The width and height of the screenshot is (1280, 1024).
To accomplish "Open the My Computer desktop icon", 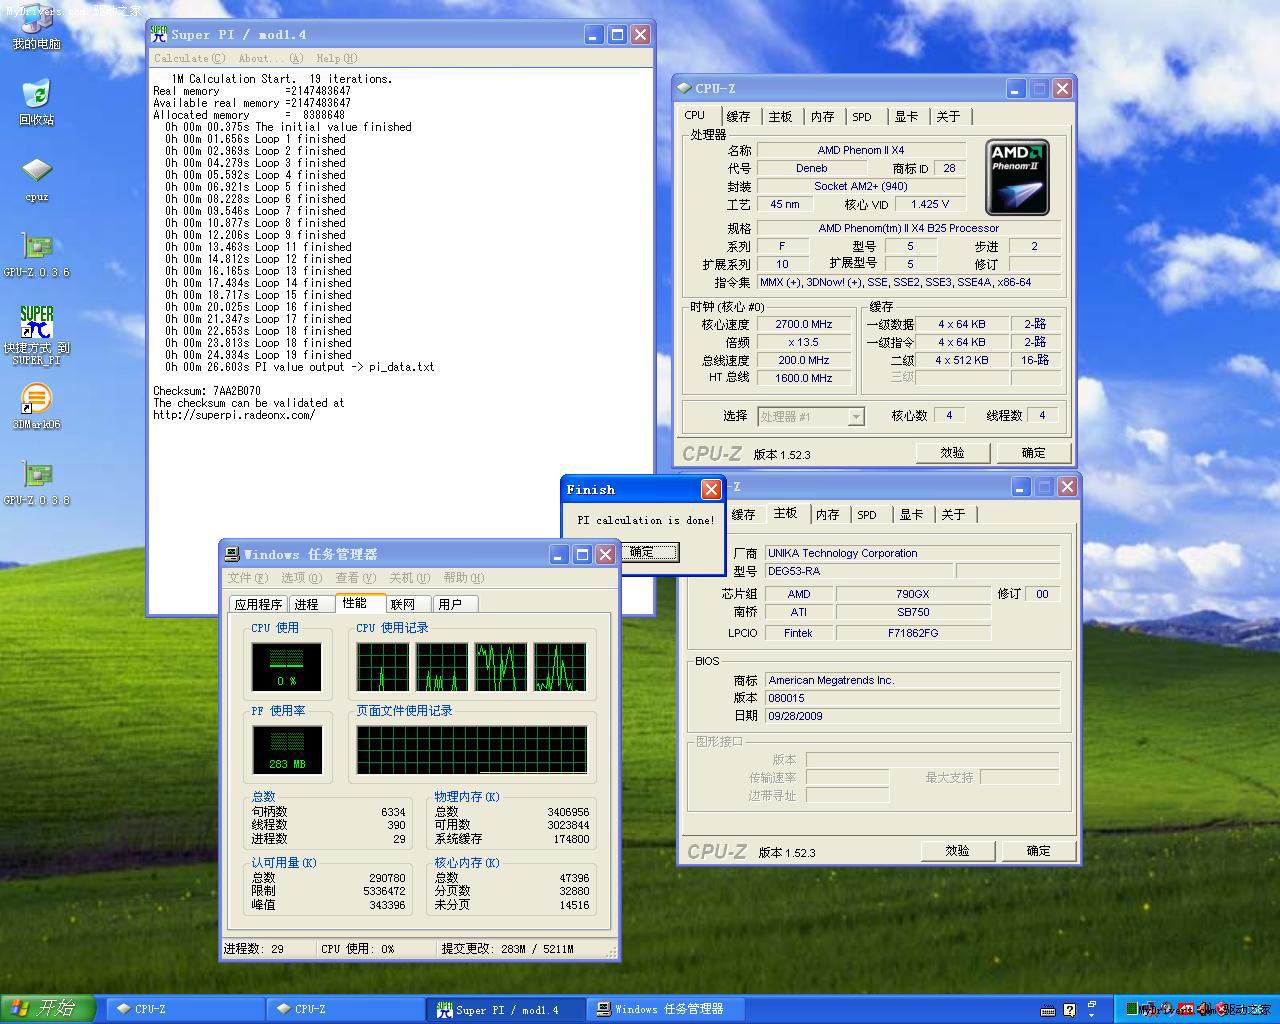I will [36, 24].
